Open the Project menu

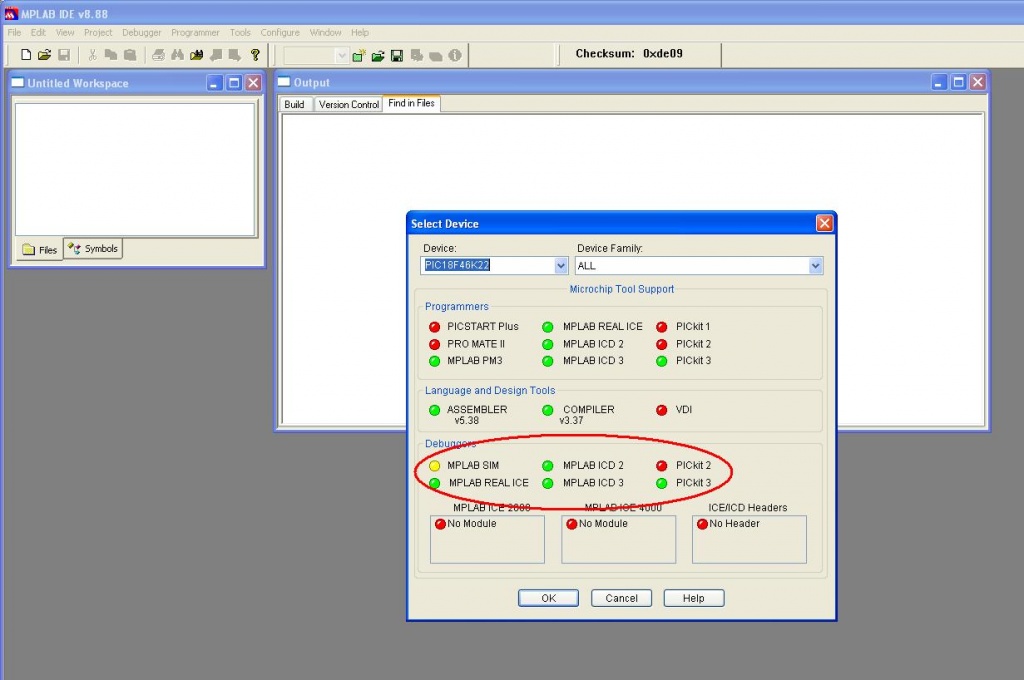[x=98, y=33]
